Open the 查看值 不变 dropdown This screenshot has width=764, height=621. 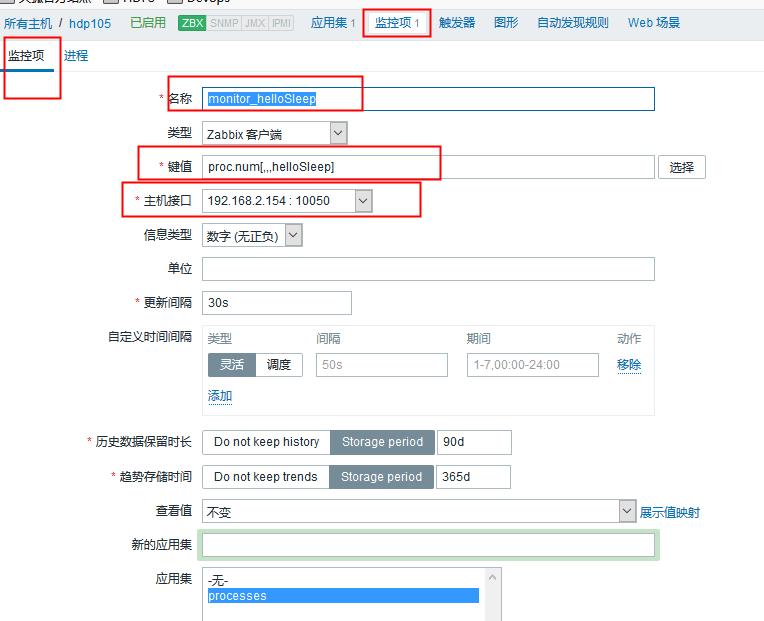pyautogui.click(x=419, y=511)
